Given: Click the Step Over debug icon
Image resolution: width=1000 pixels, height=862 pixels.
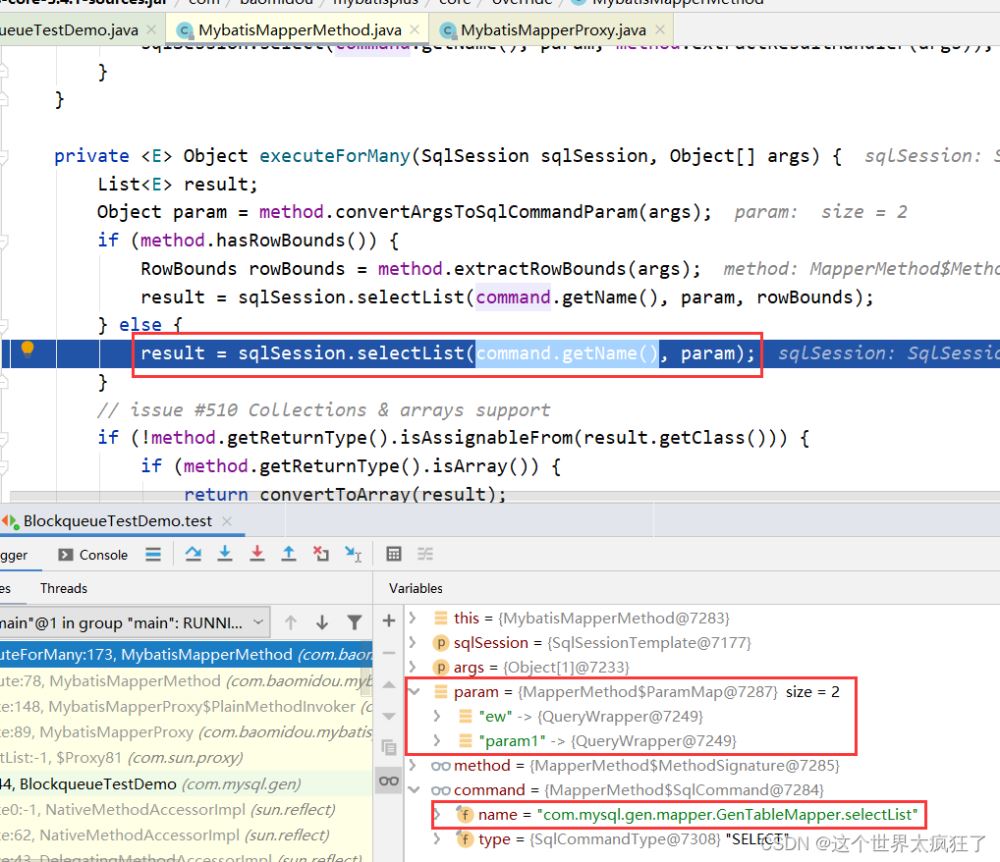Looking at the screenshot, I should (193, 554).
